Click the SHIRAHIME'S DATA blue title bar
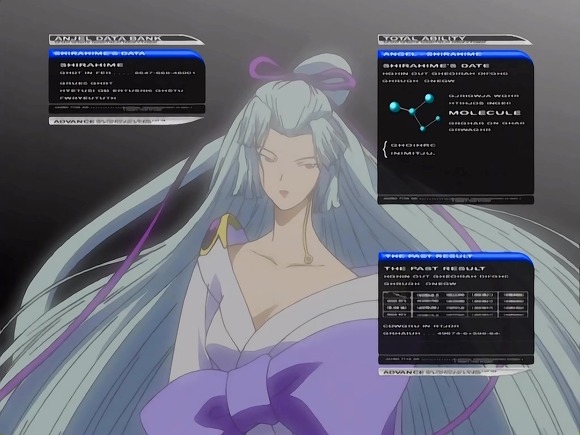Viewport: 580px width, 435px height. coord(126,54)
